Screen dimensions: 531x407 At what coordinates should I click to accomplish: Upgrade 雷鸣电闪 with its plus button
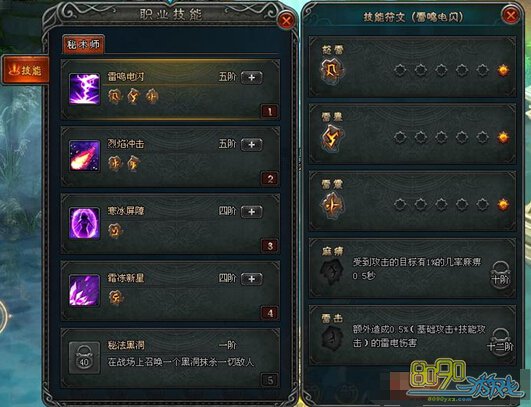click(251, 78)
